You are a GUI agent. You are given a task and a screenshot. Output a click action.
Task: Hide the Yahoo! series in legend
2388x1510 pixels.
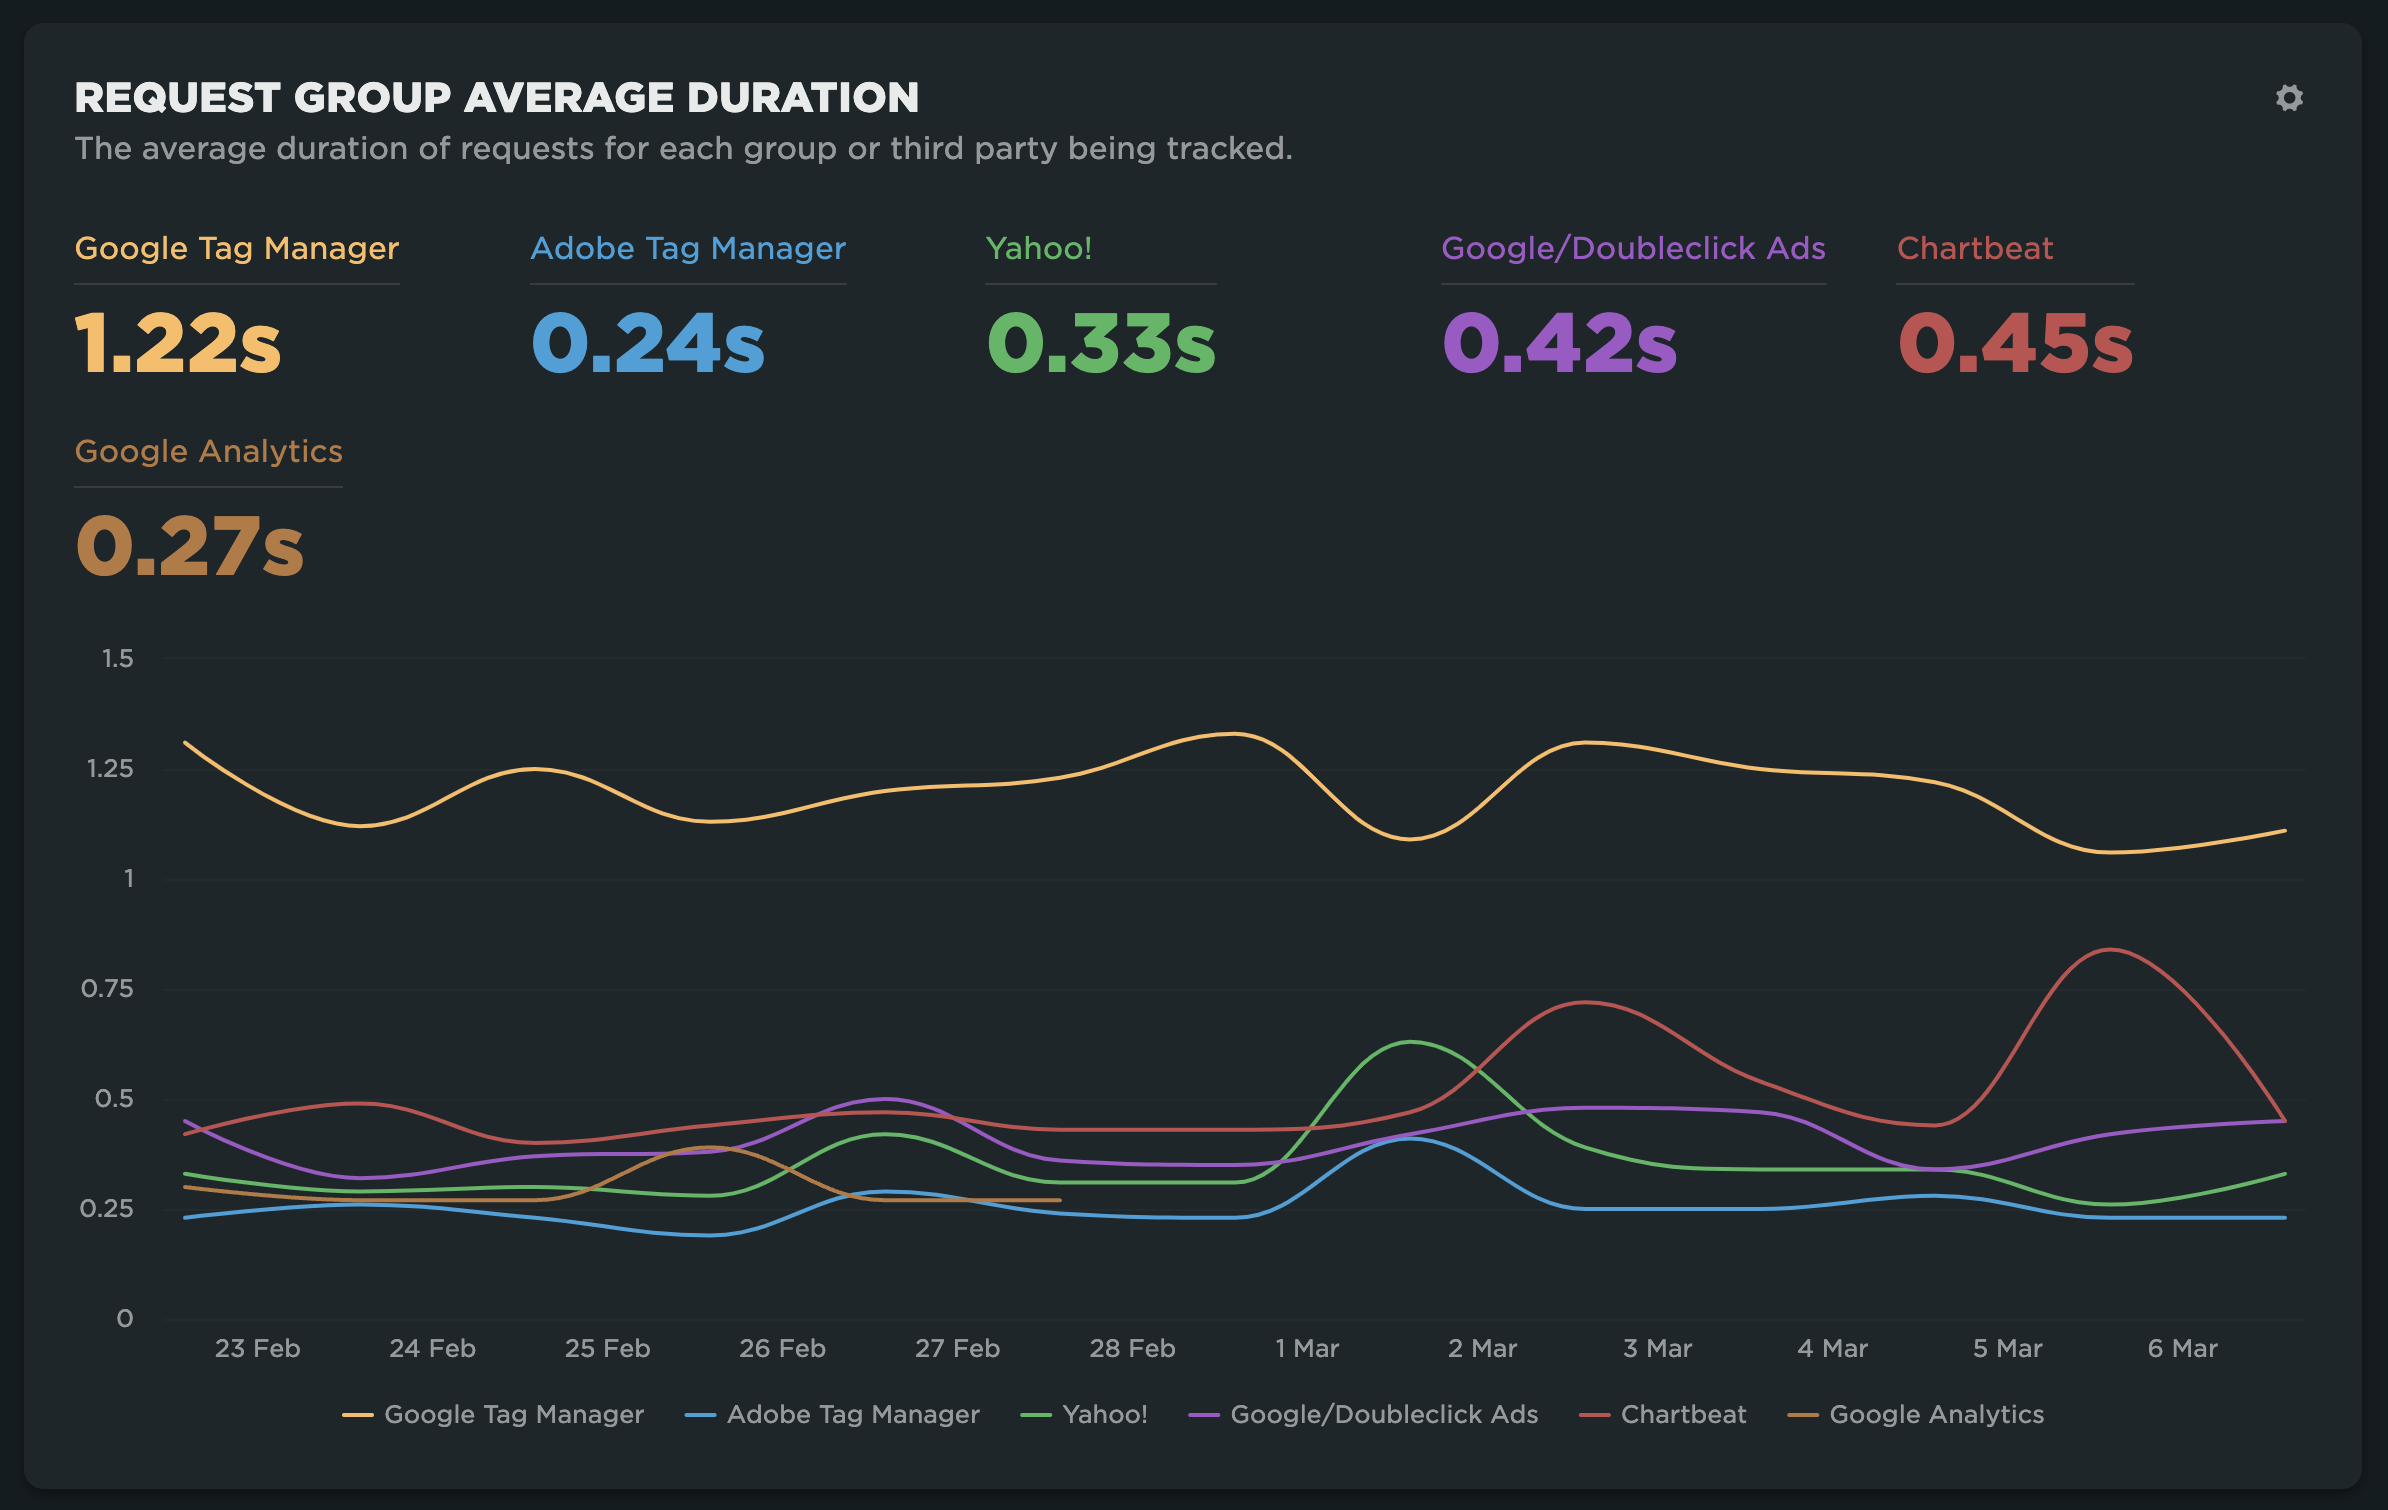click(x=1104, y=1414)
